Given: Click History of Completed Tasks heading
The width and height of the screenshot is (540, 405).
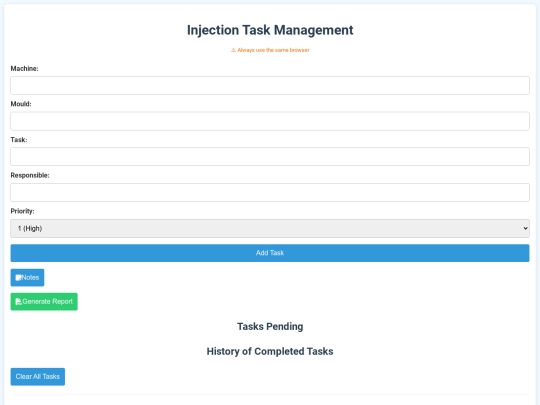Looking at the screenshot, I should 270,351.
